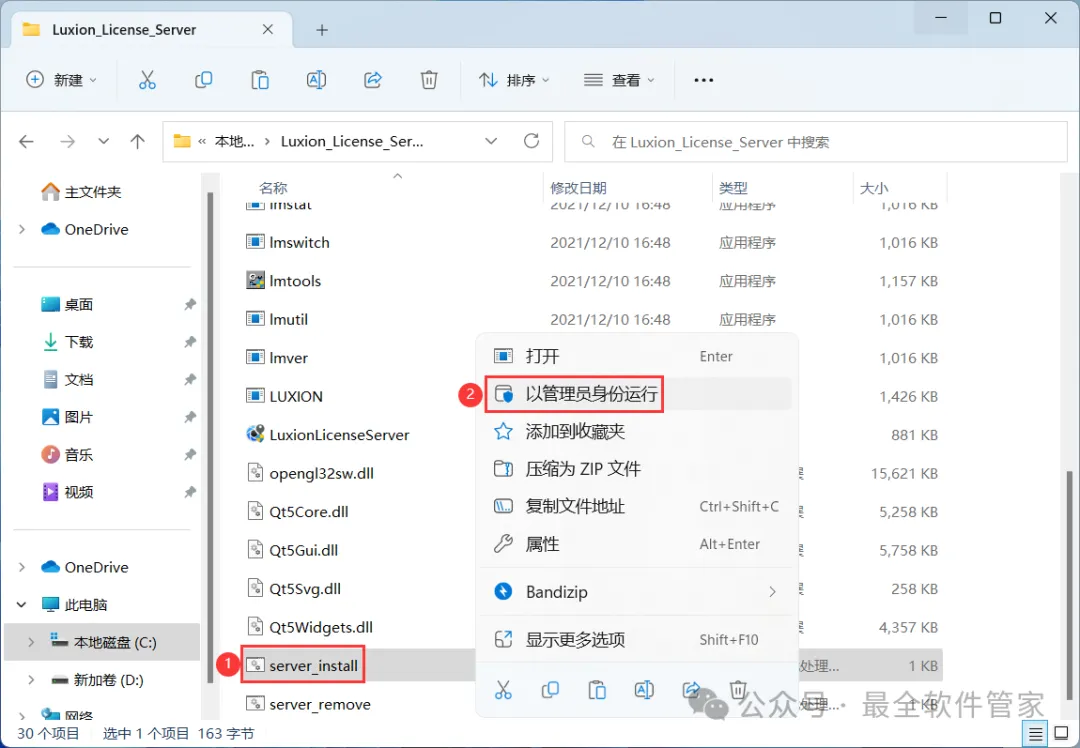Open recent locations dropdown arrow
This screenshot has height=748, width=1080.
103,142
